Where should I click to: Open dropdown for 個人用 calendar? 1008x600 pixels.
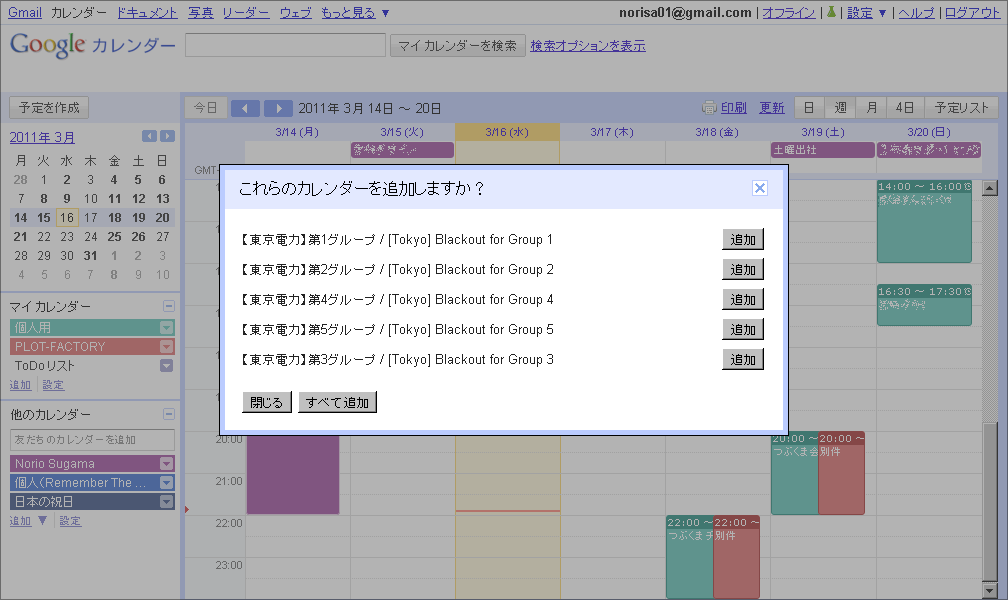pos(166,327)
